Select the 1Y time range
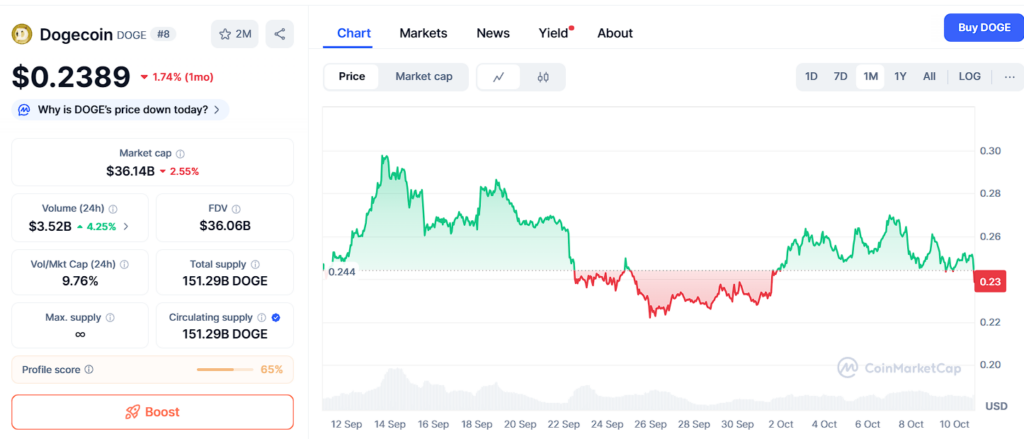1024x439 pixels. [900, 77]
